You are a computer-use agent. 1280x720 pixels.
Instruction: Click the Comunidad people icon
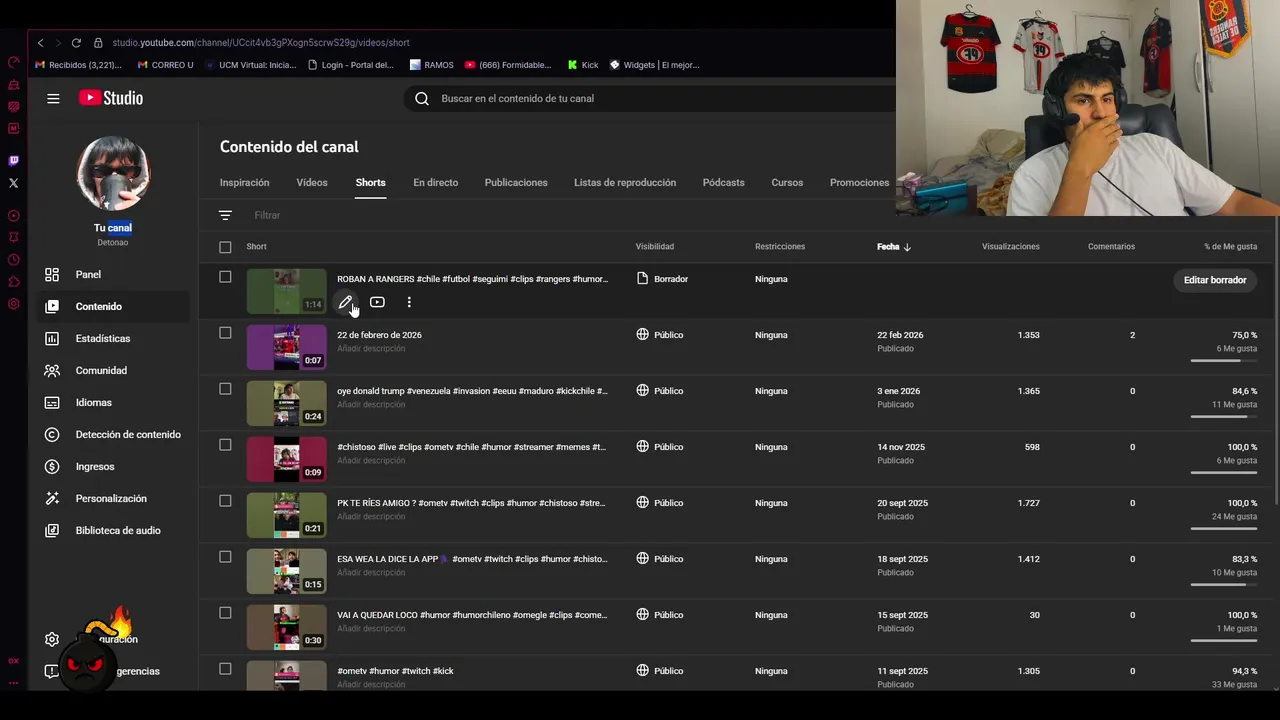pyautogui.click(x=52, y=370)
